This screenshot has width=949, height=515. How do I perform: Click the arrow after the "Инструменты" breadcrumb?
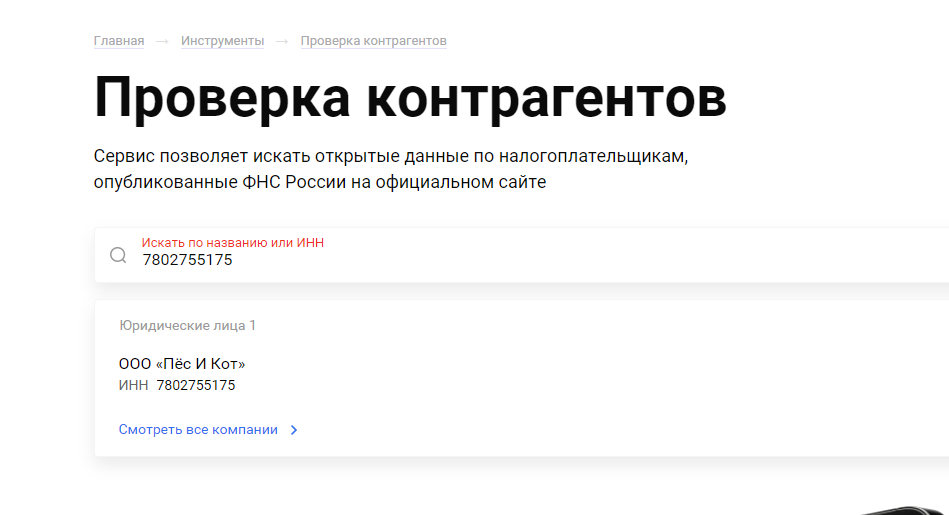tap(282, 41)
